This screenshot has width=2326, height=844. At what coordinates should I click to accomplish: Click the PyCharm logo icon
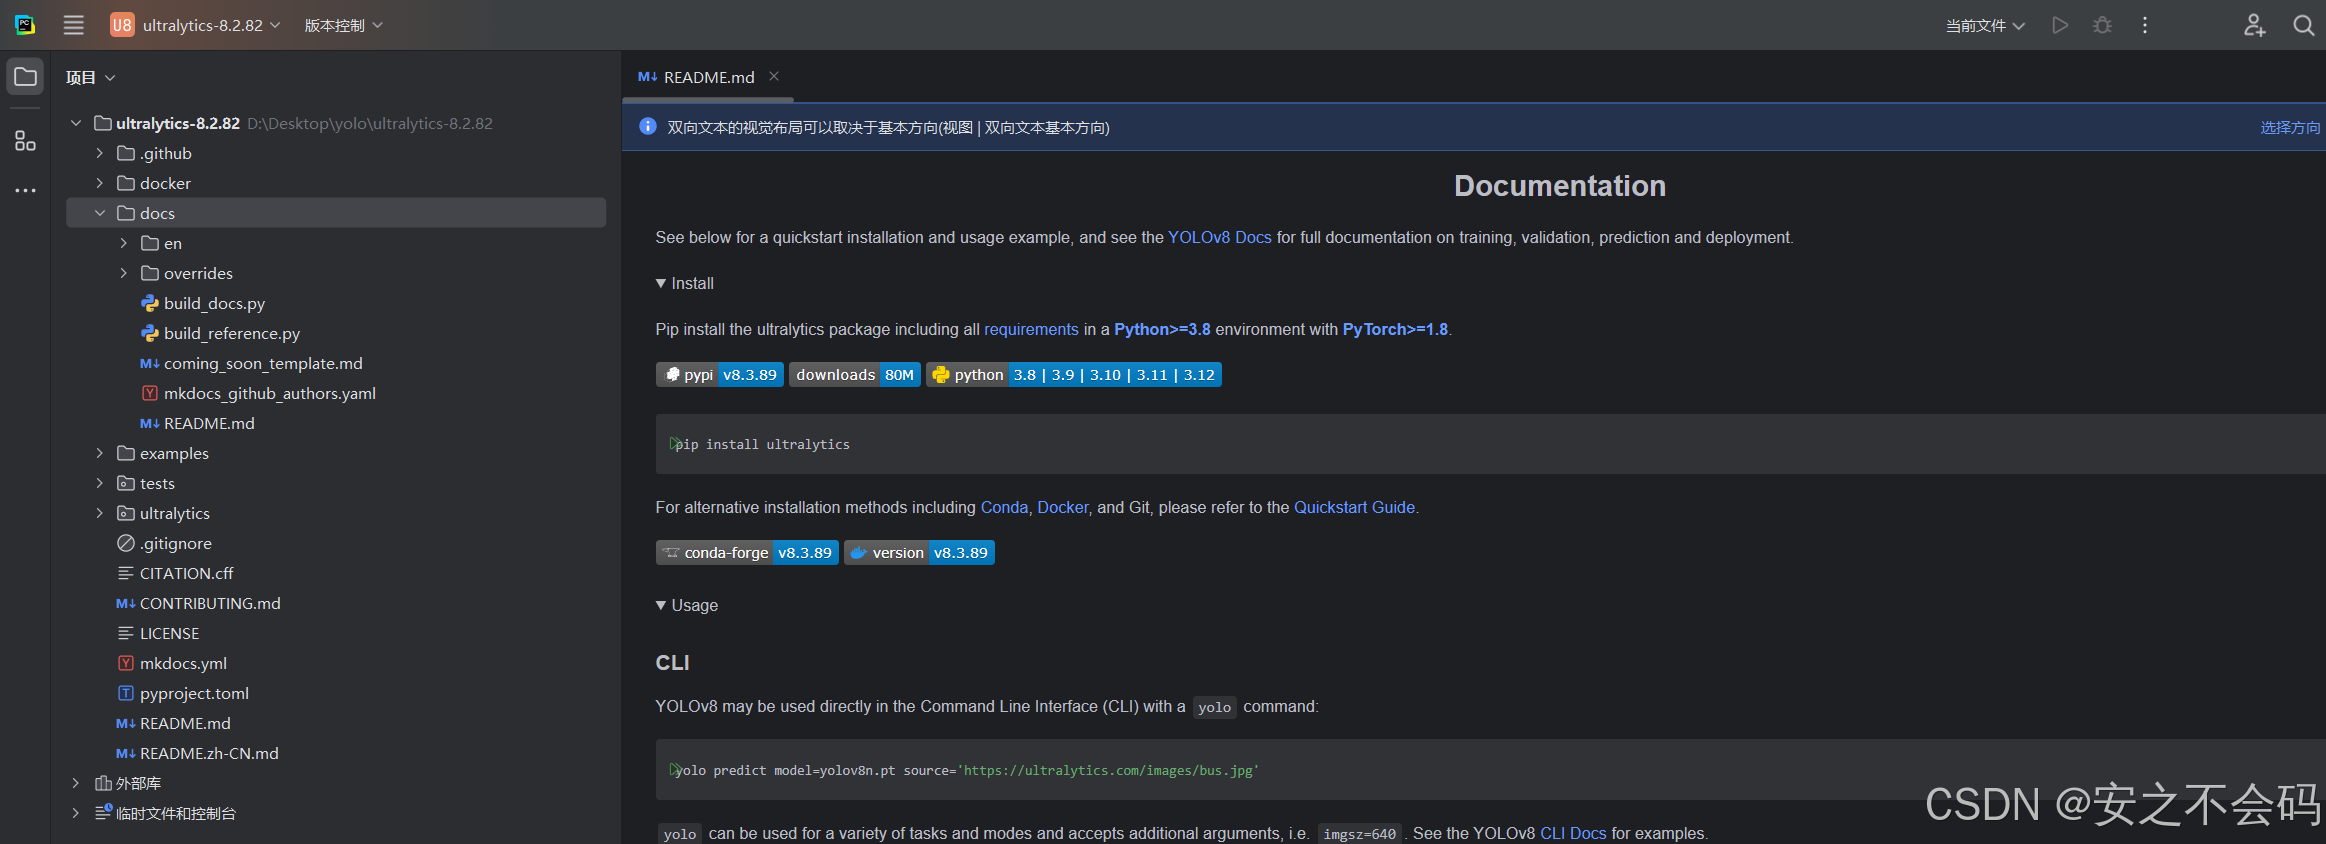[25, 25]
